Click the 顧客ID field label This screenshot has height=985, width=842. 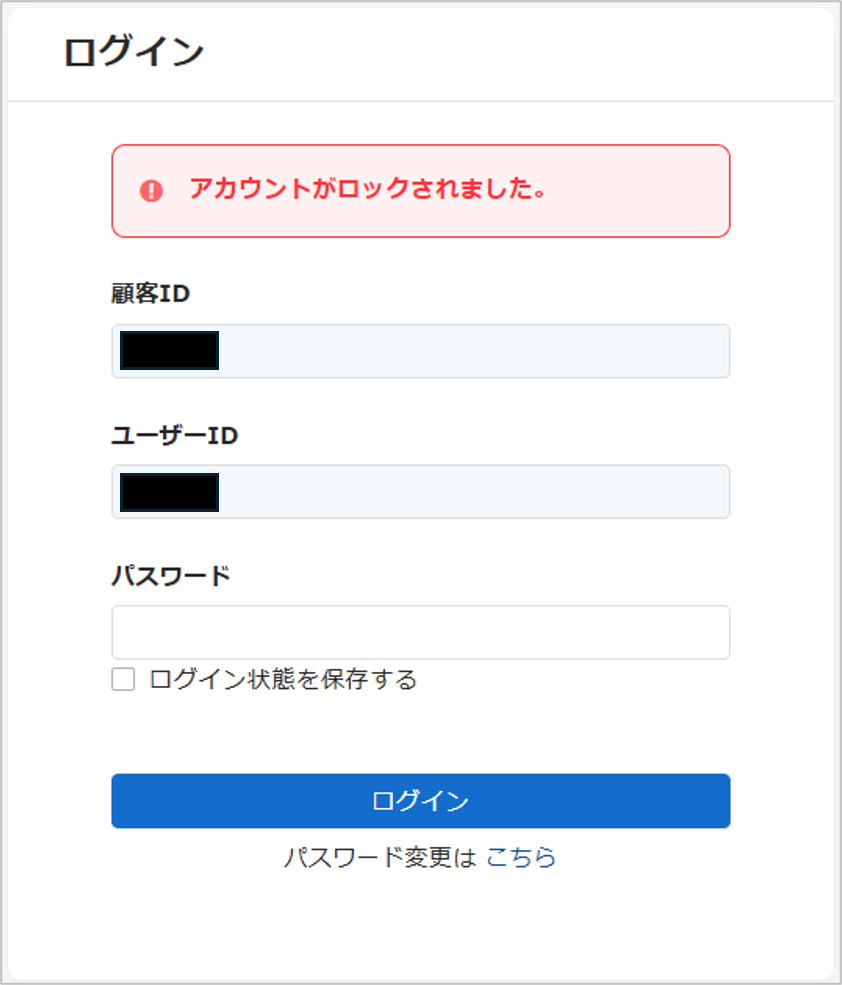151,293
